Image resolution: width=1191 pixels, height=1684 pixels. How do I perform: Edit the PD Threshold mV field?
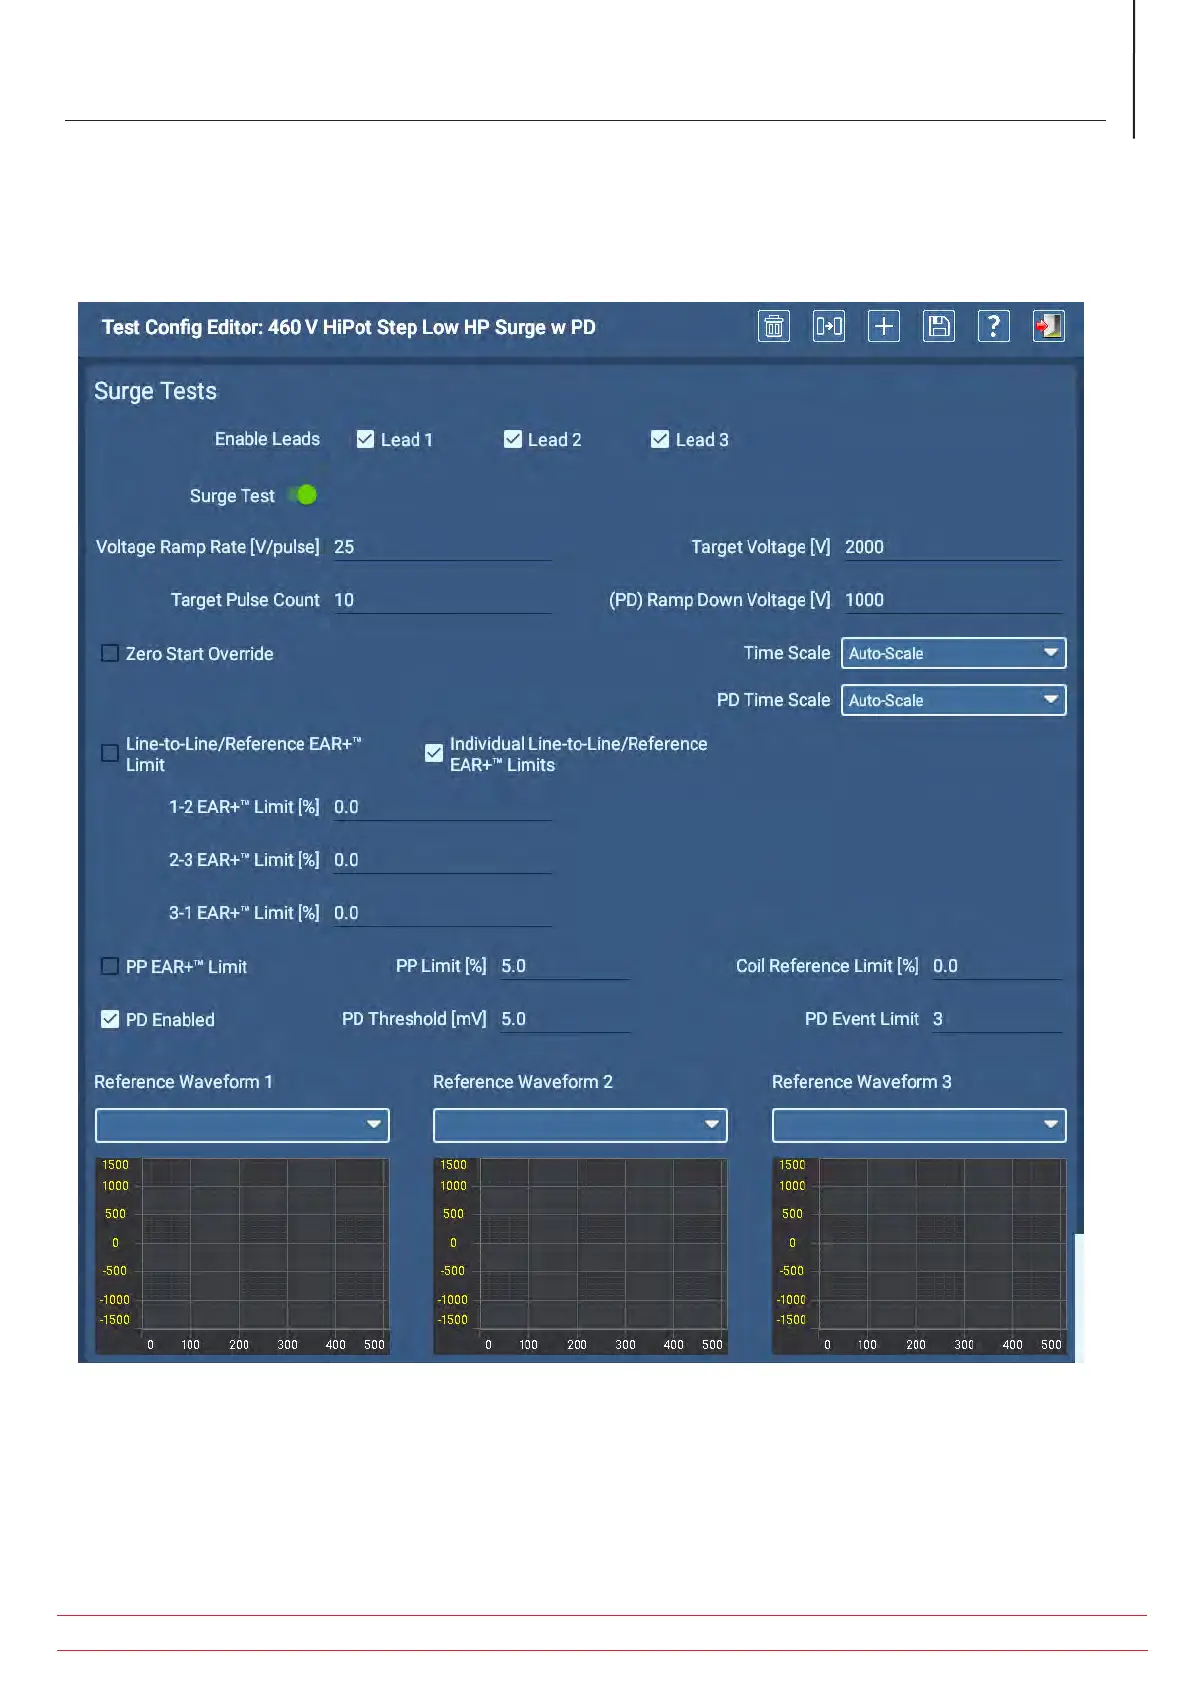564,1019
